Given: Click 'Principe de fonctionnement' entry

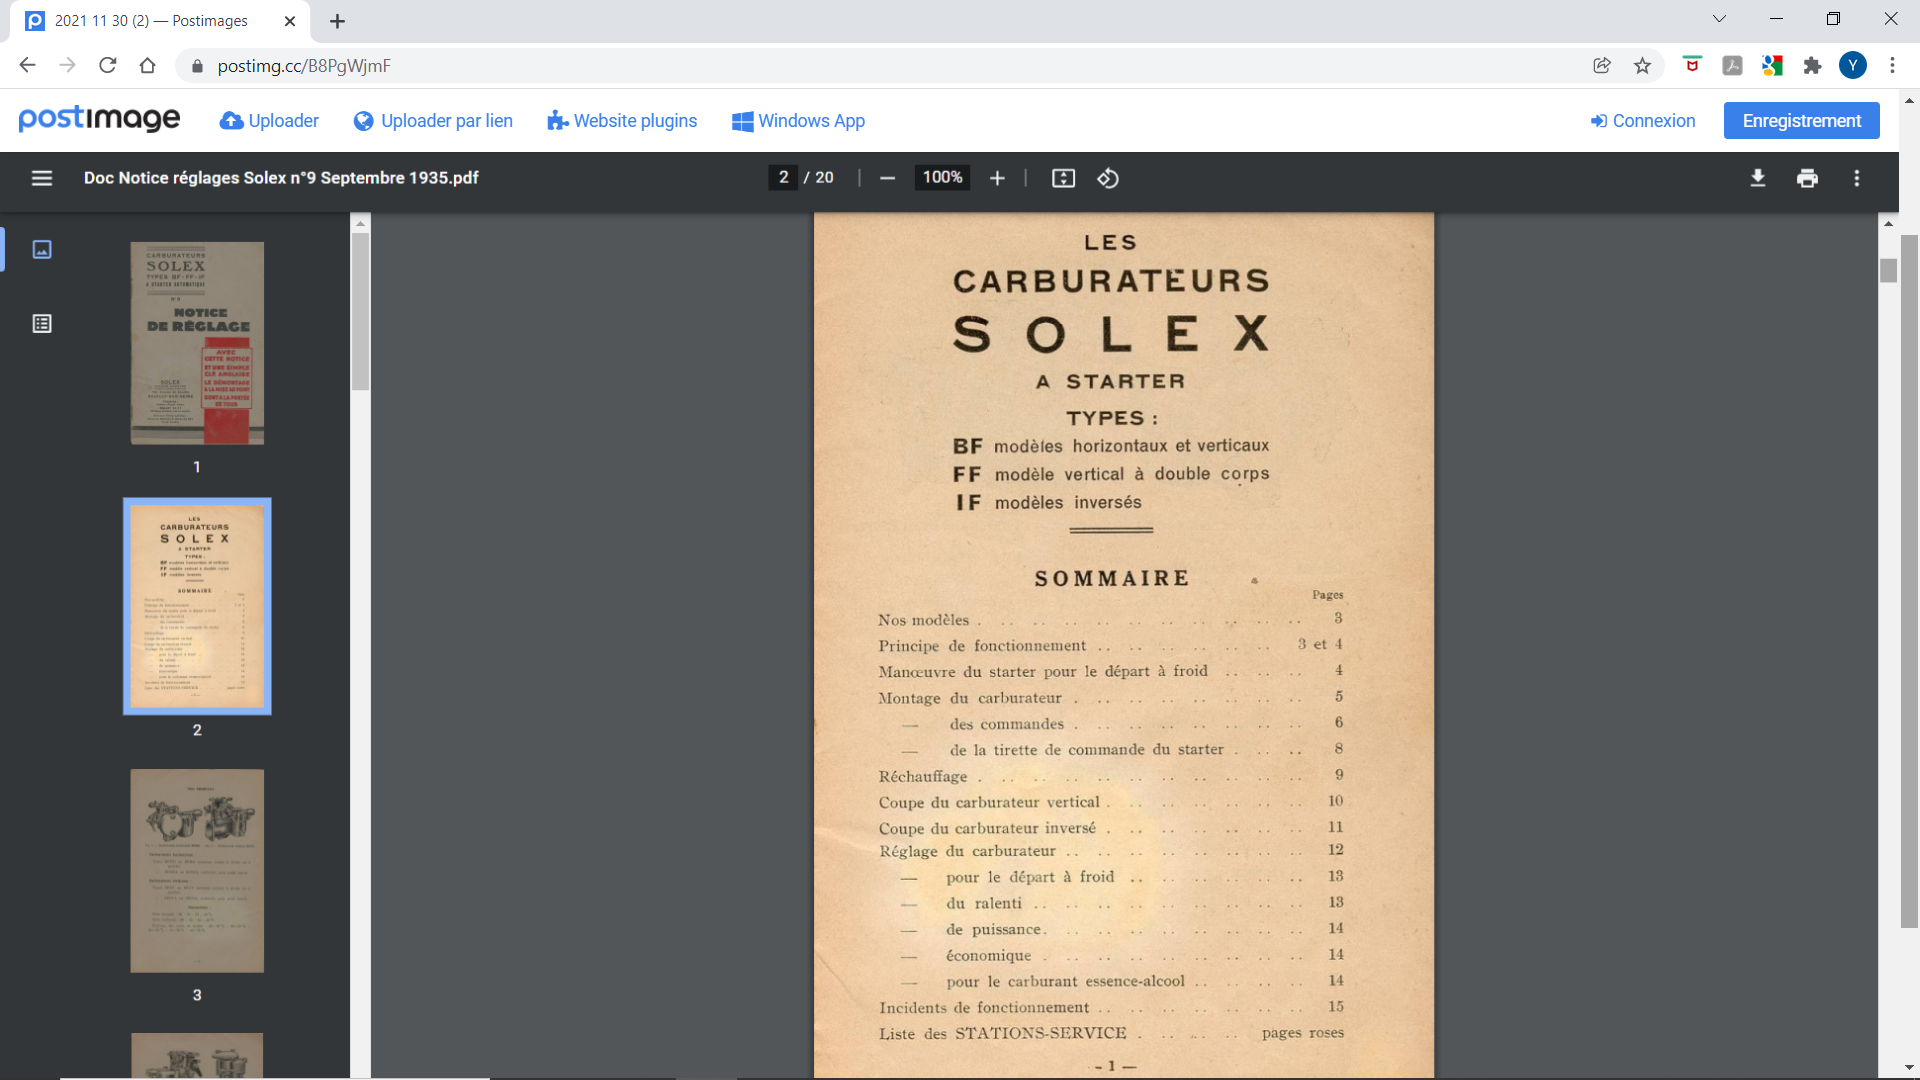Looking at the screenshot, I should pyautogui.click(x=982, y=646).
